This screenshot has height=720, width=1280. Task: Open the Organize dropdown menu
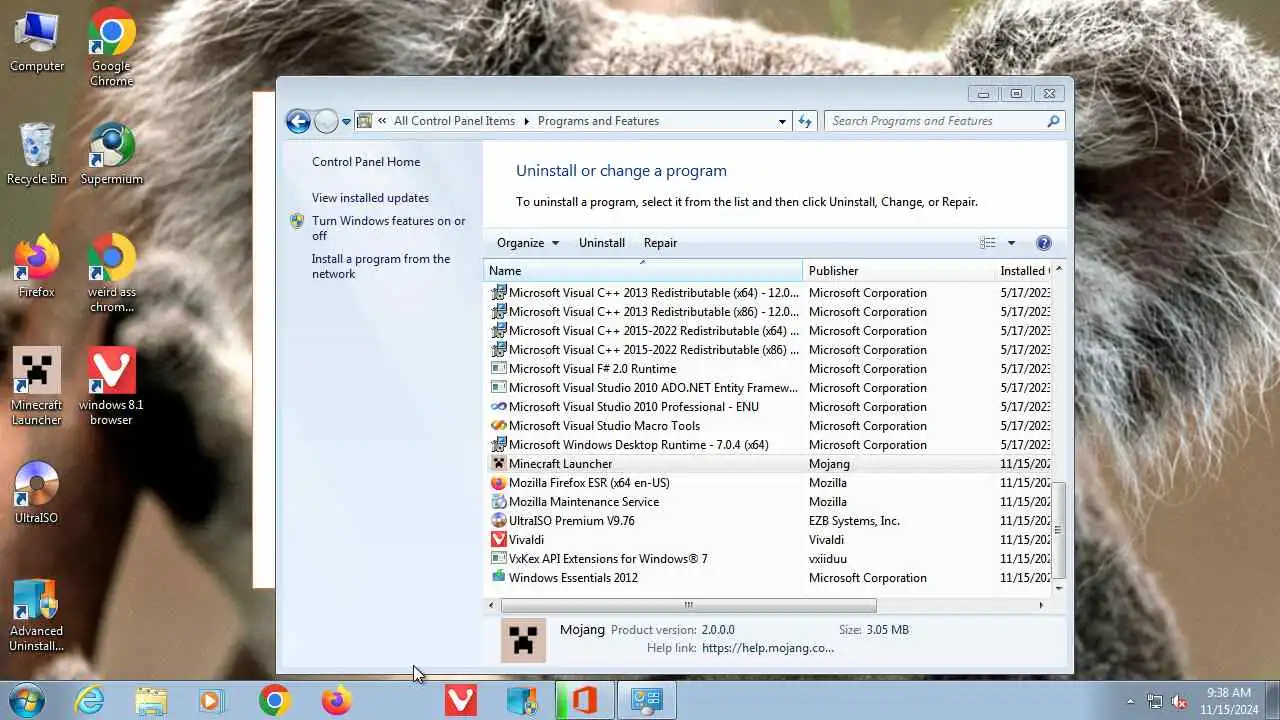click(528, 243)
